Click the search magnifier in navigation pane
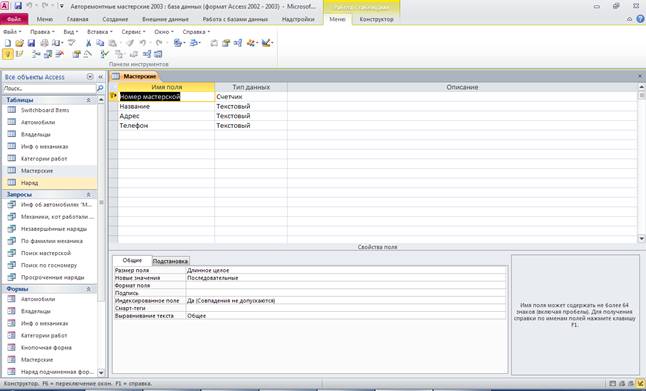Screen dimensions: 646x391 (x=100, y=88)
